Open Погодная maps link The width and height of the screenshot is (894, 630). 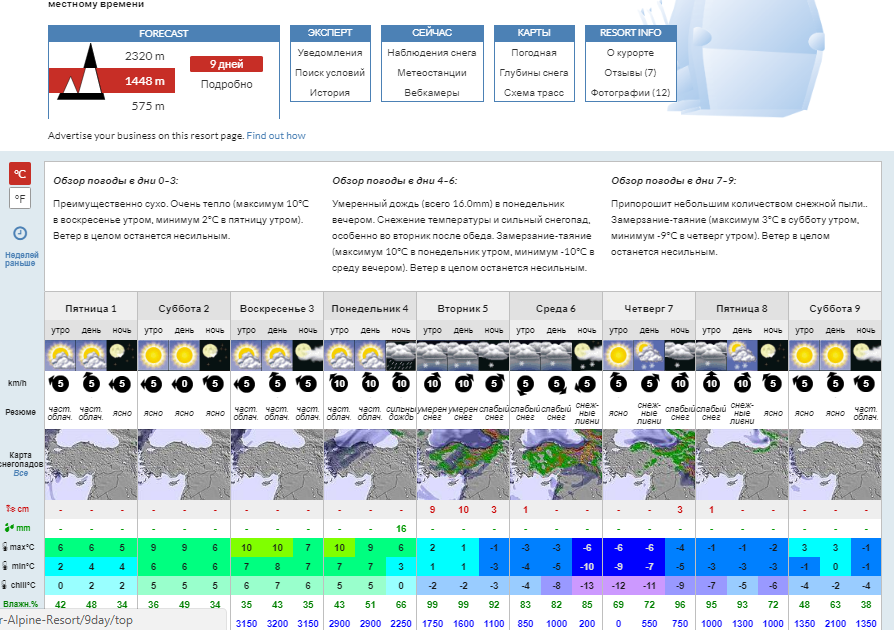tap(534, 53)
